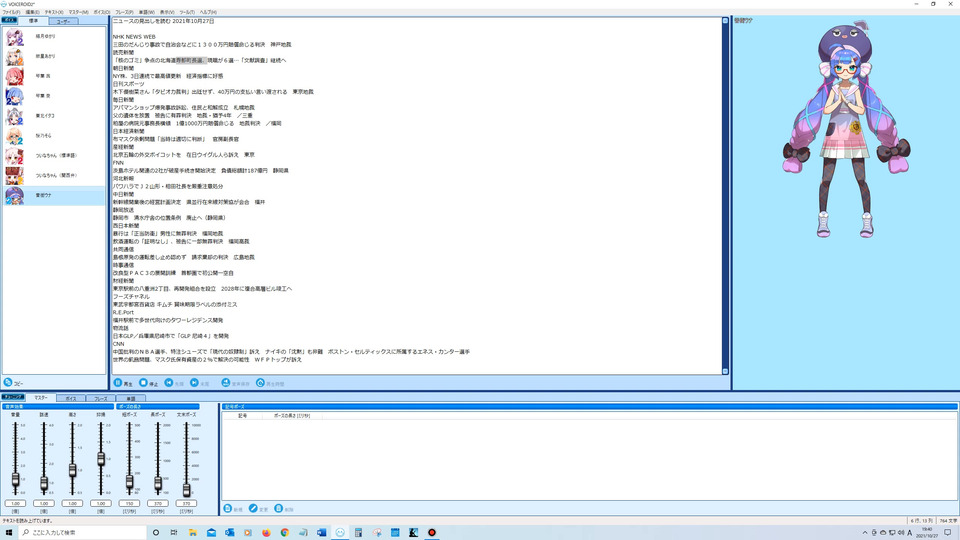The height and width of the screenshot is (540, 960).
Task: Open the フレーズ(P) menu
Action: (124, 12)
